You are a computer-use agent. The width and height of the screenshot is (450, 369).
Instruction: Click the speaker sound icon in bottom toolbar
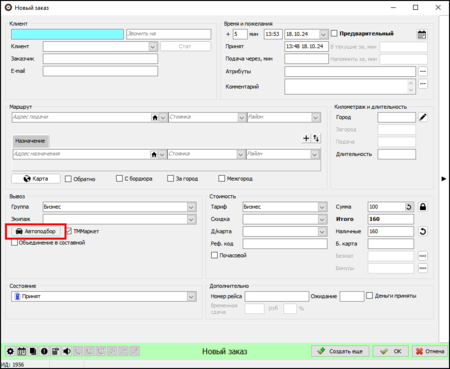click(x=67, y=351)
